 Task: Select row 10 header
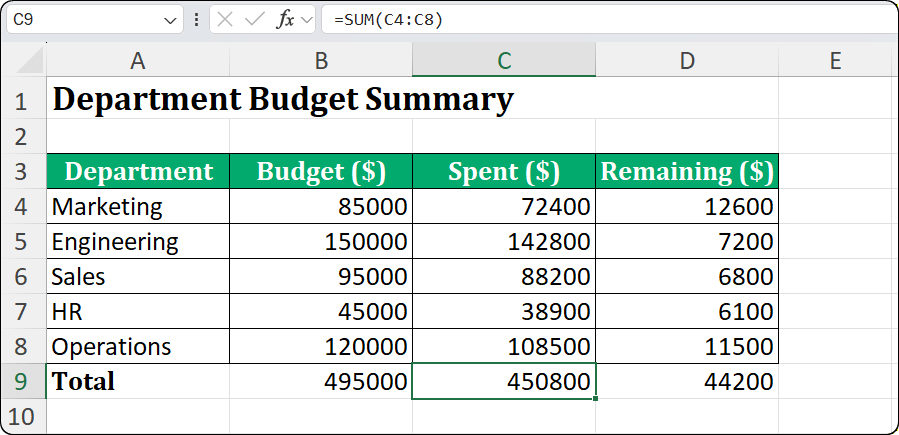click(23, 416)
